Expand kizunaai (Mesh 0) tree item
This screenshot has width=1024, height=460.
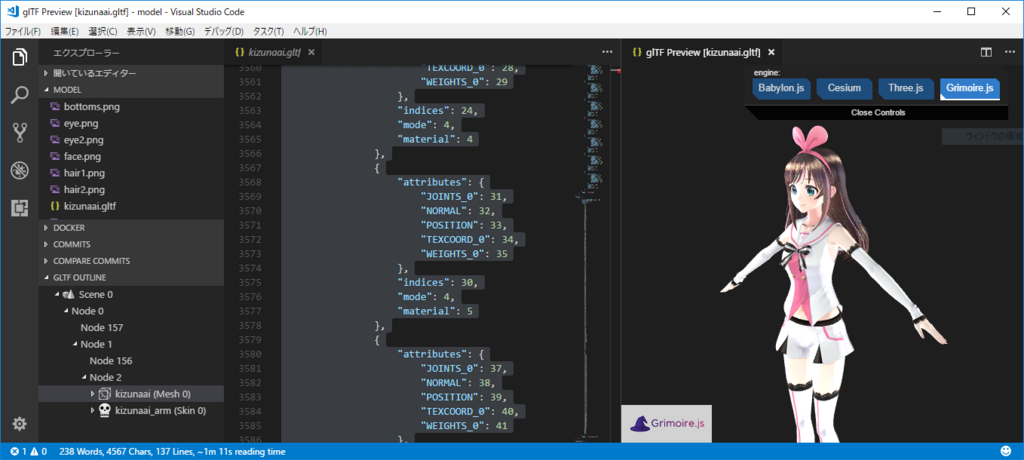click(x=92, y=394)
